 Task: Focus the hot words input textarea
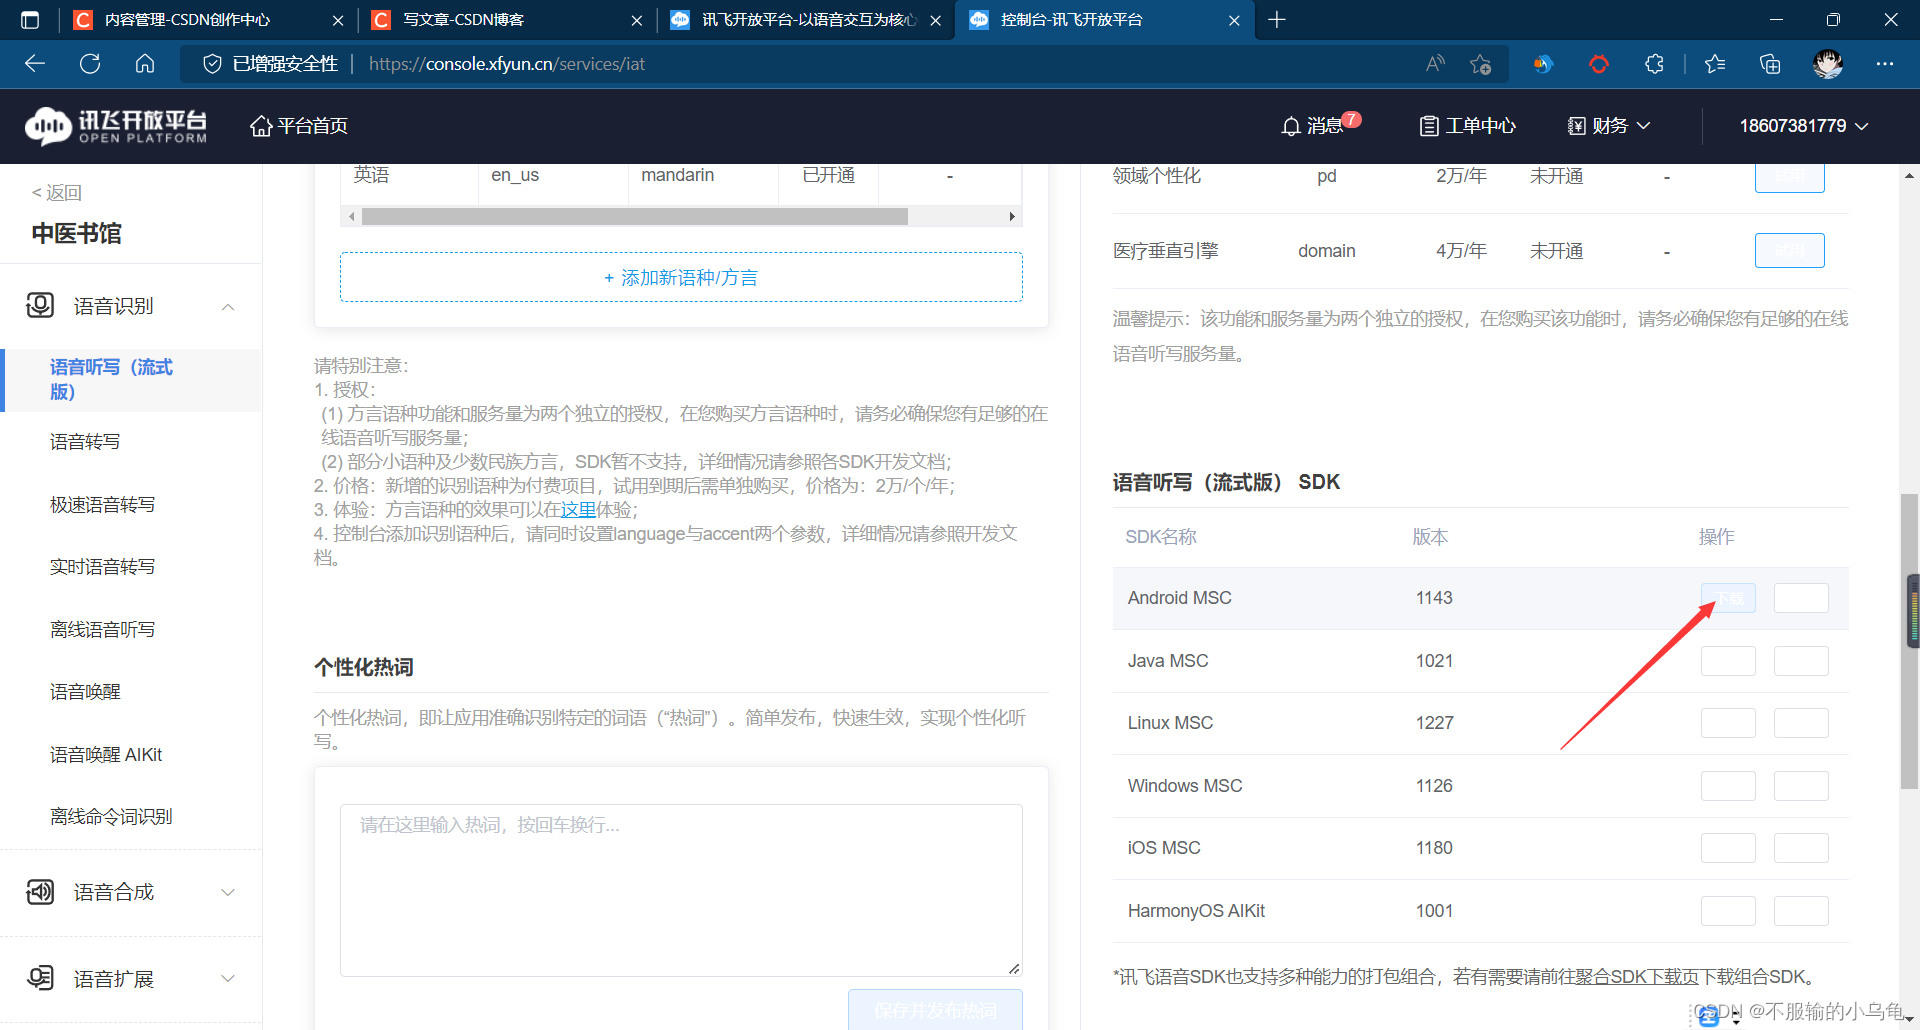tap(681, 890)
